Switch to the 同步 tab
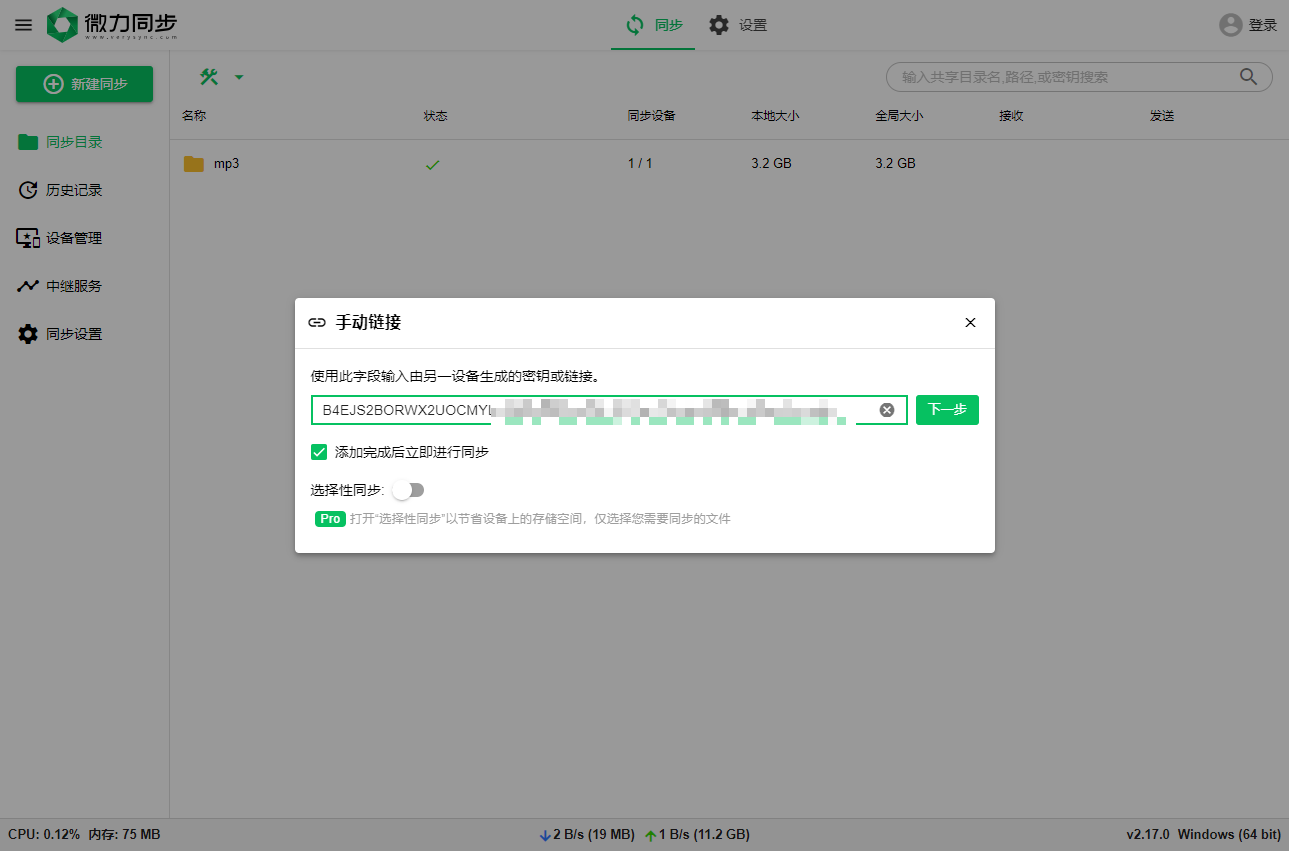This screenshot has width=1289, height=851. tap(653, 25)
